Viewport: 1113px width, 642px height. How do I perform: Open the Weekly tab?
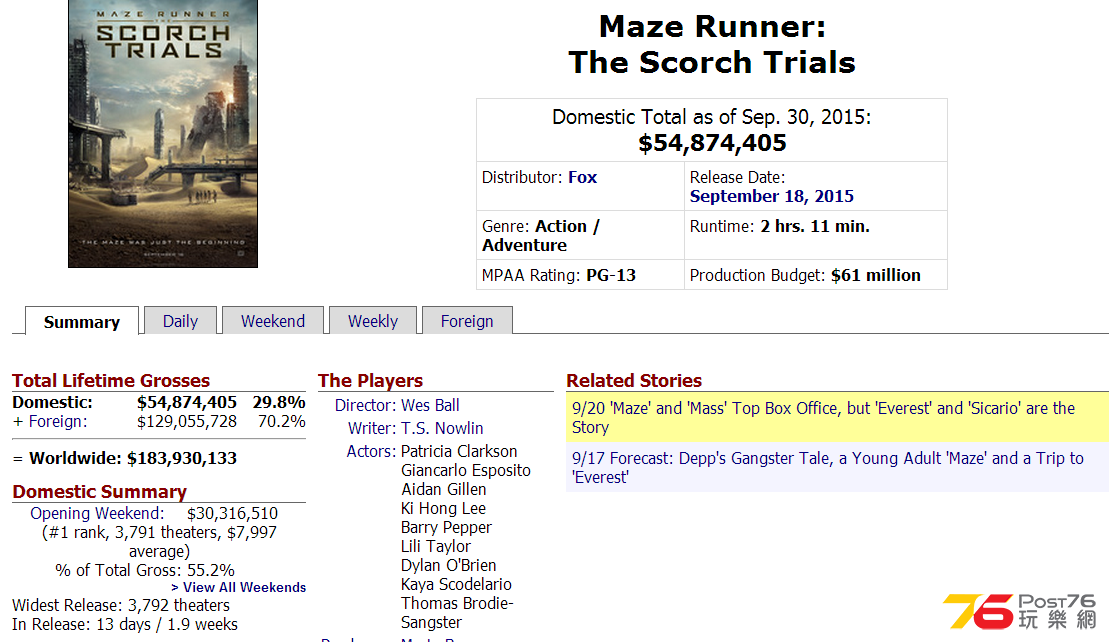[373, 321]
